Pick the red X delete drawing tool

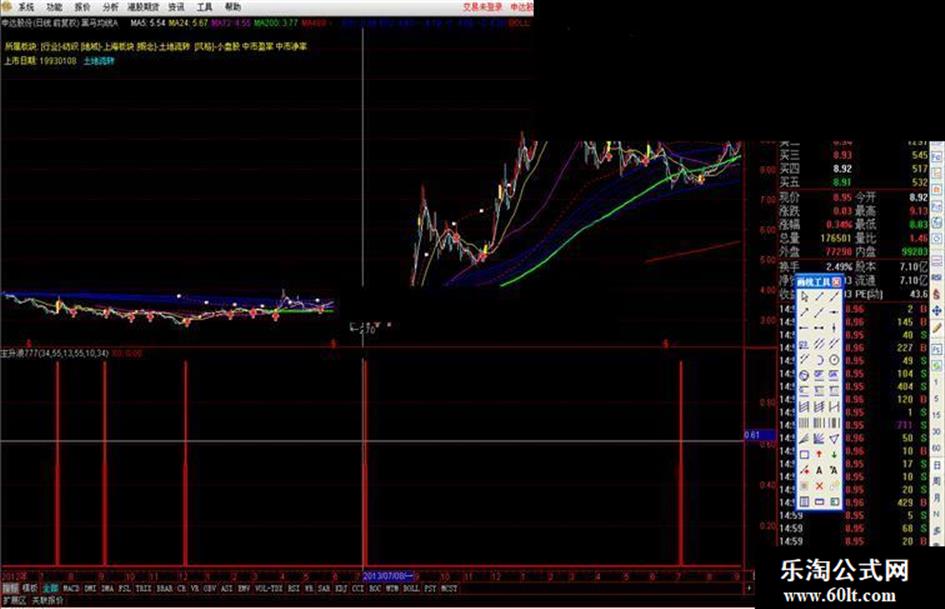coord(819,486)
